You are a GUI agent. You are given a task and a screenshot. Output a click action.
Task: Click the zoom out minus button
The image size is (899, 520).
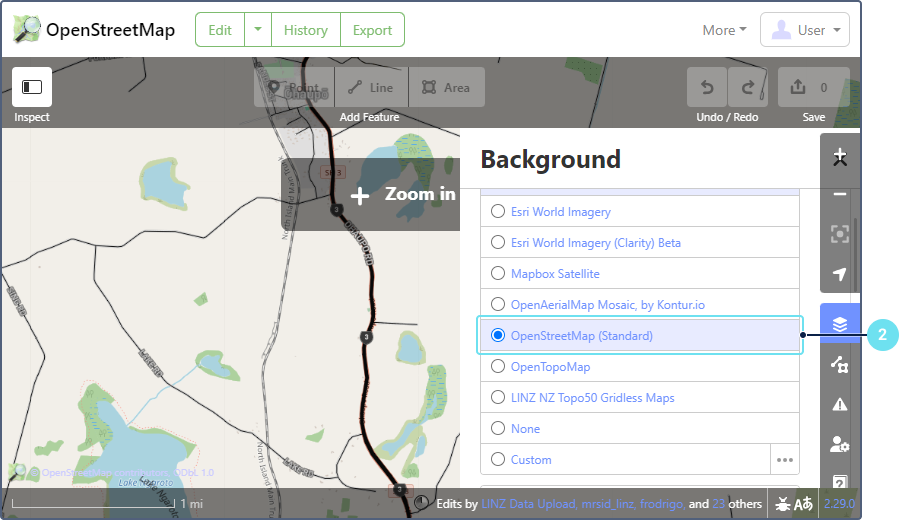click(x=839, y=194)
